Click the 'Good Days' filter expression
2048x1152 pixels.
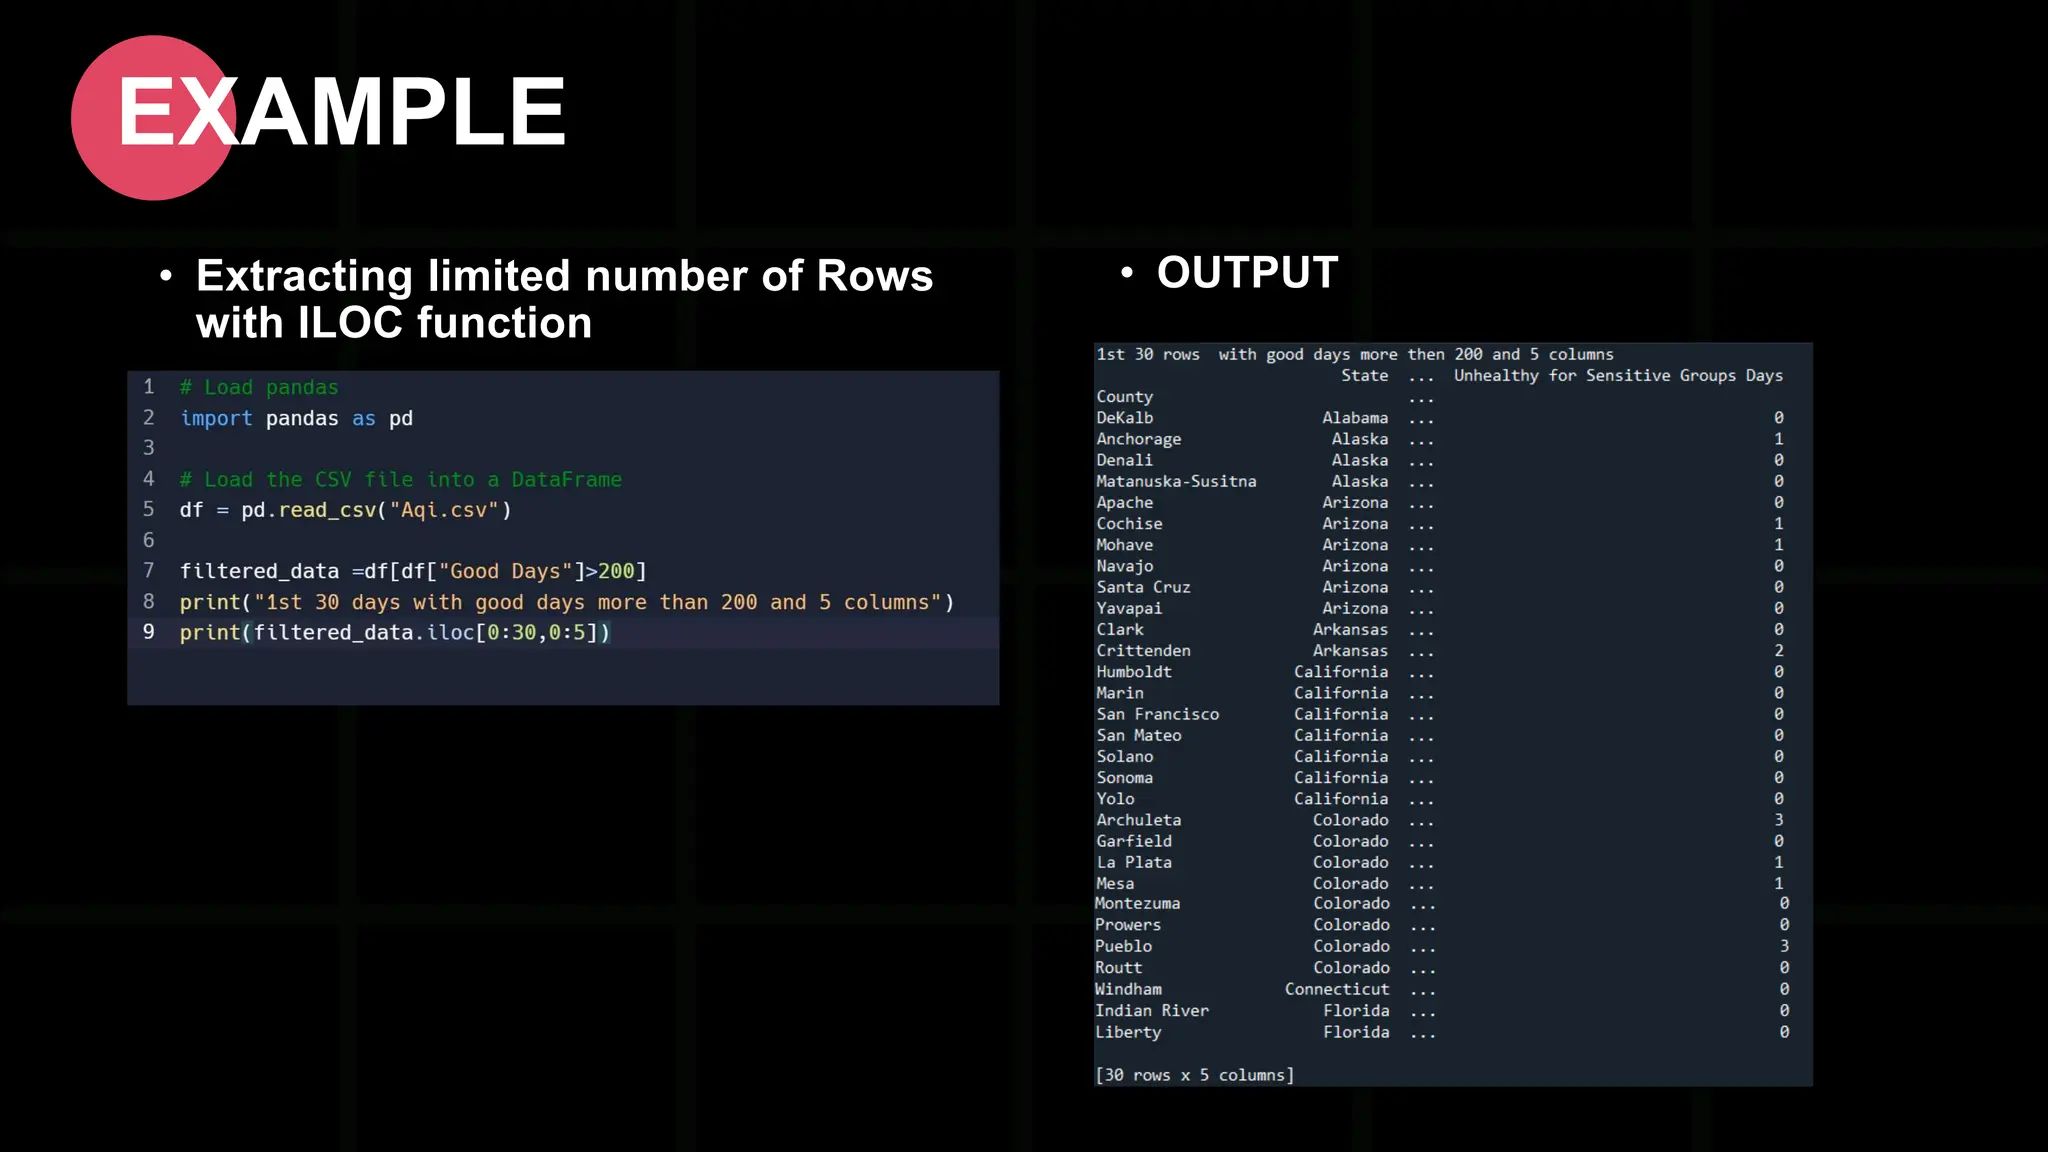click(x=504, y=571)
